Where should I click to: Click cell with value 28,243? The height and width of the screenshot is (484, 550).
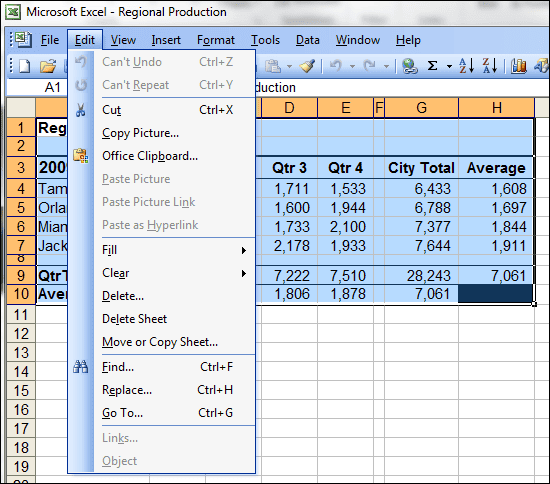(x=422, y=276)
